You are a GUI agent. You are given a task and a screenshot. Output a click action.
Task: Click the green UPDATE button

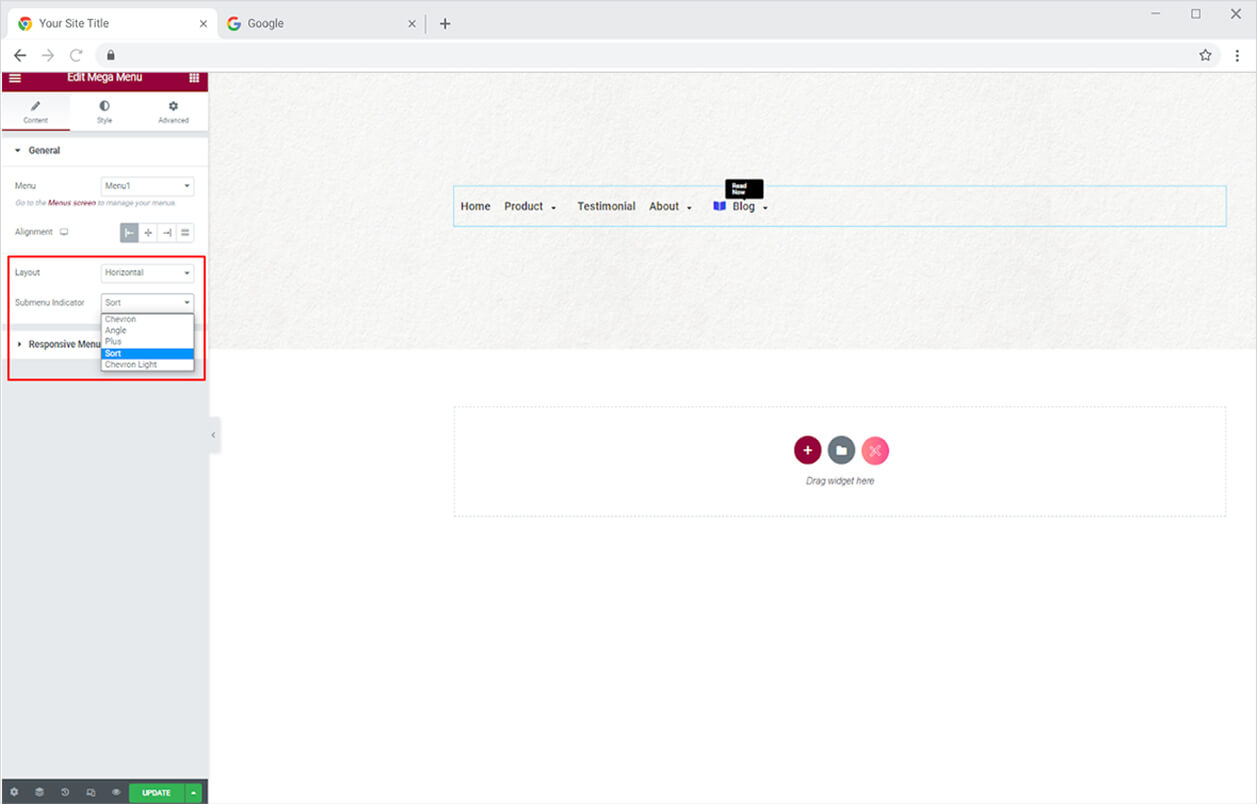click(156, 792)
